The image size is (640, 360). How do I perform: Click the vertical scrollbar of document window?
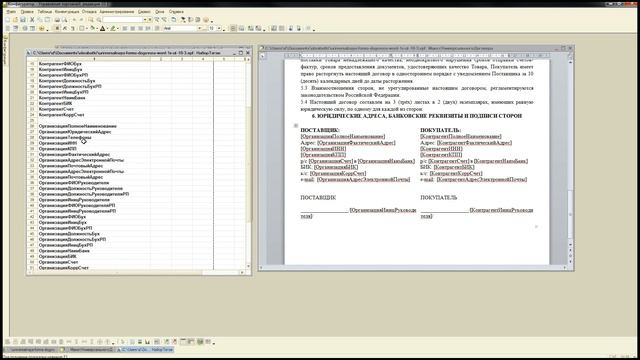click(x=570, y=155)
